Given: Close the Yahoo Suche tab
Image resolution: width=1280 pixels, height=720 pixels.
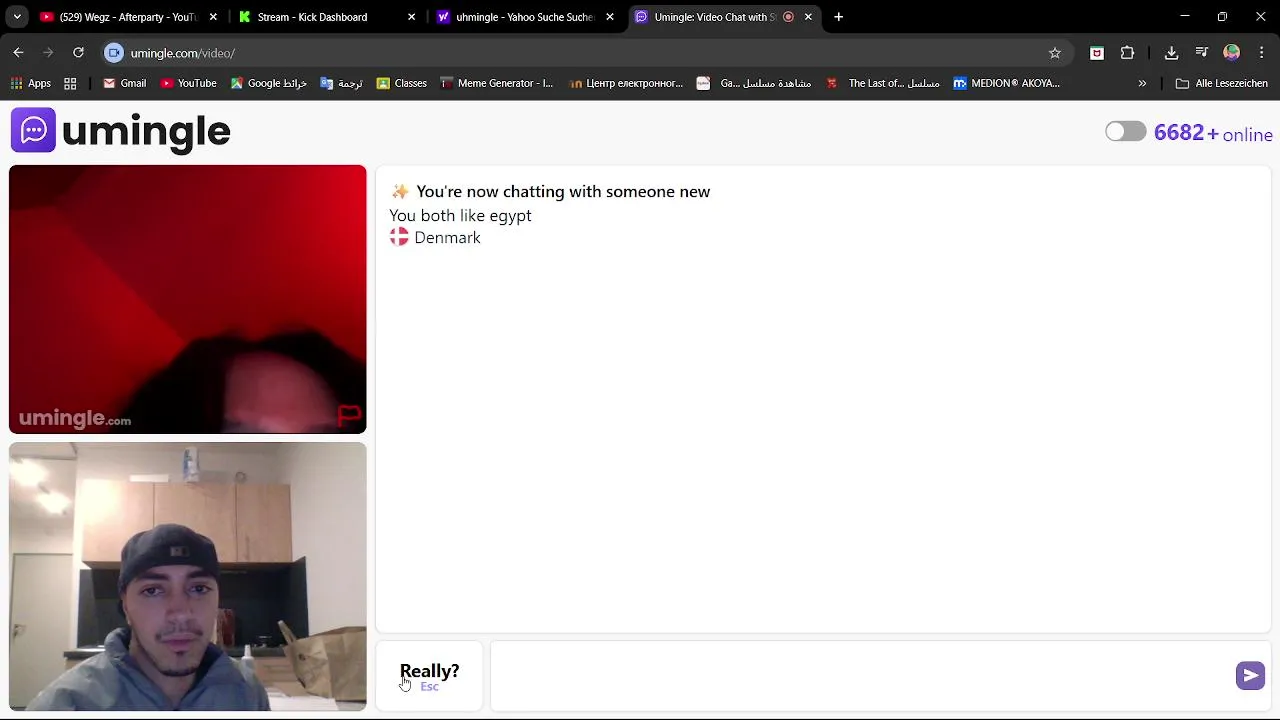Looking at the screenshot, I should point(610,17).
